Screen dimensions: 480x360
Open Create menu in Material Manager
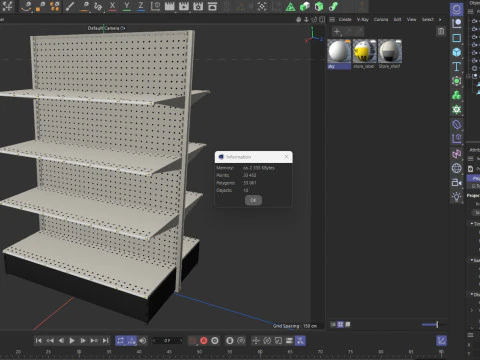[x=345, y=19]
